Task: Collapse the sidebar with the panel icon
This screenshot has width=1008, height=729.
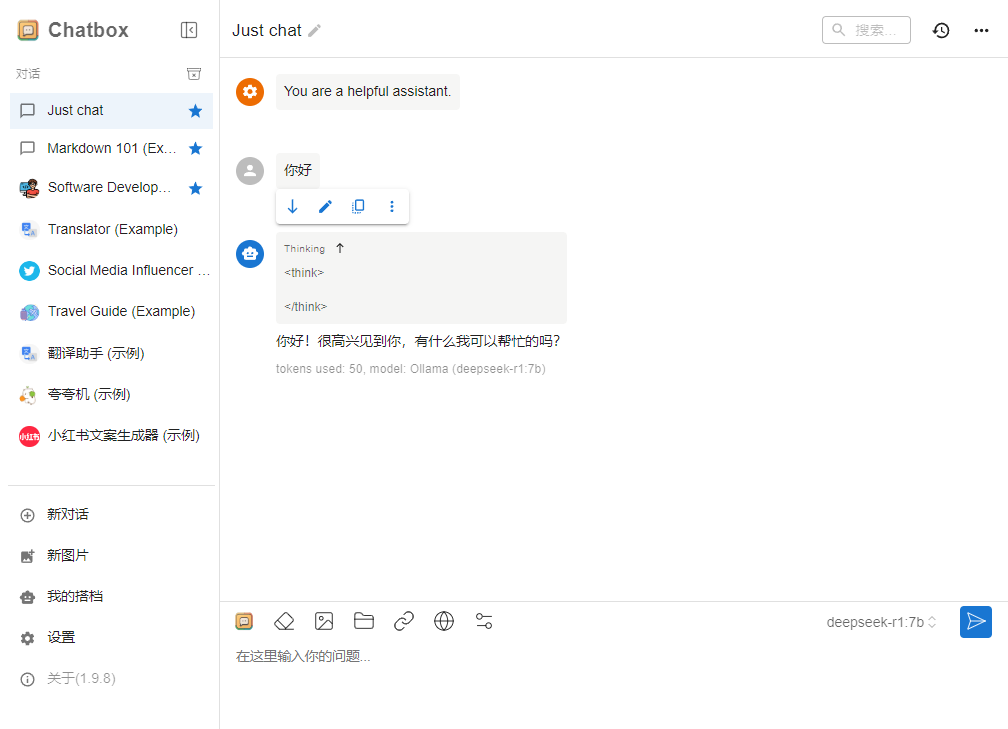Action: point(189,30)
